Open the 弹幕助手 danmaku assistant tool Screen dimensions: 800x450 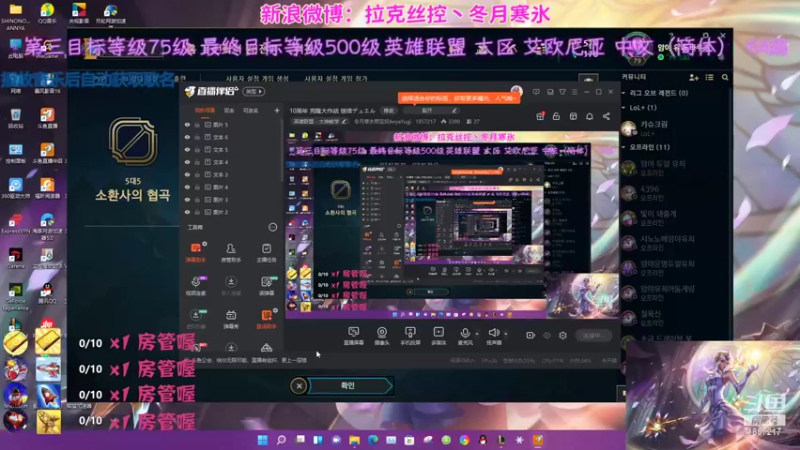click(195, 252)
